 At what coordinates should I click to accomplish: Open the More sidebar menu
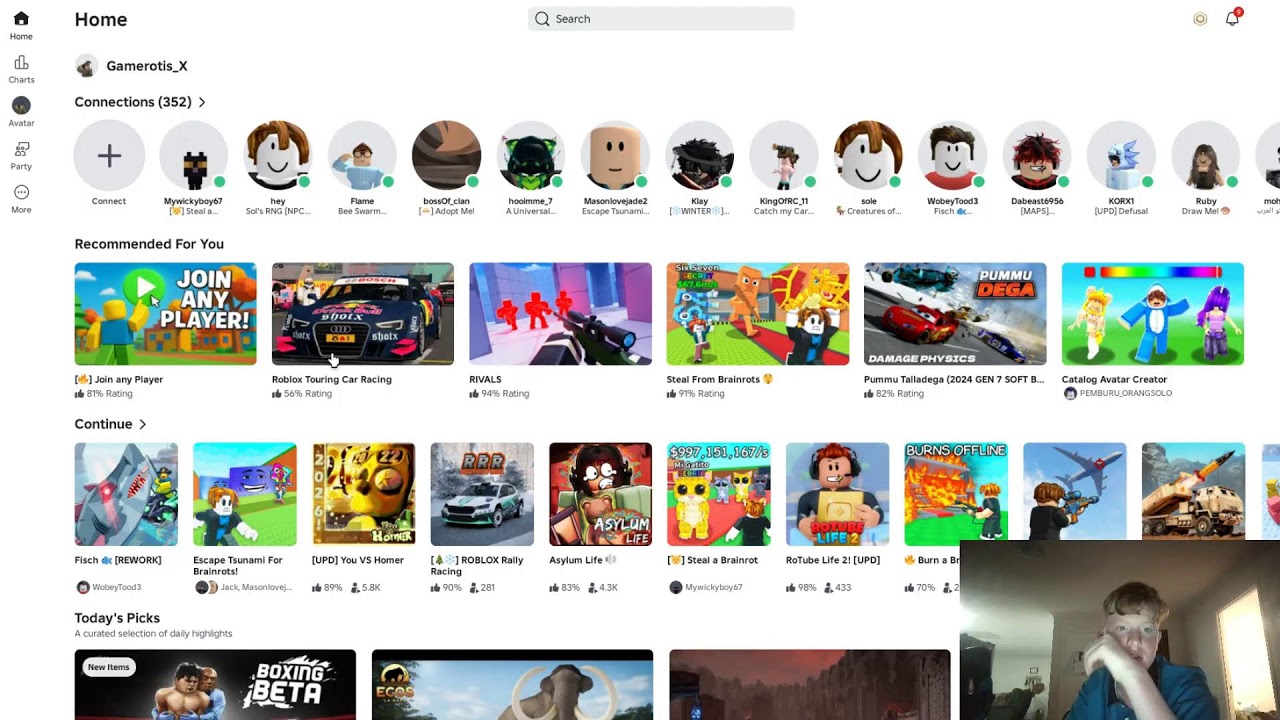(21, 192)
